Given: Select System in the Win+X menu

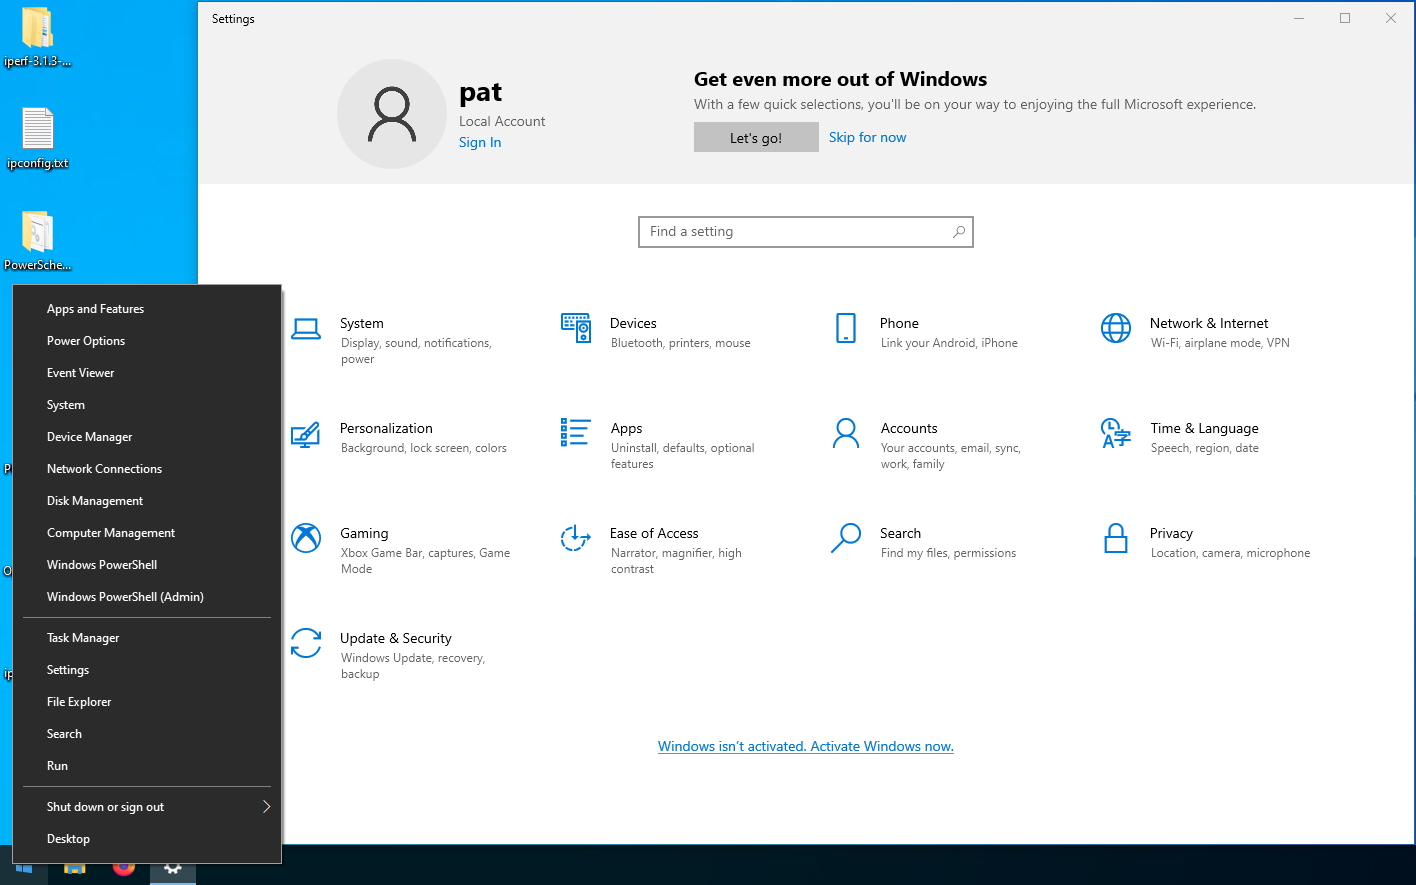Looking at the screenshot, I should 147,405.
